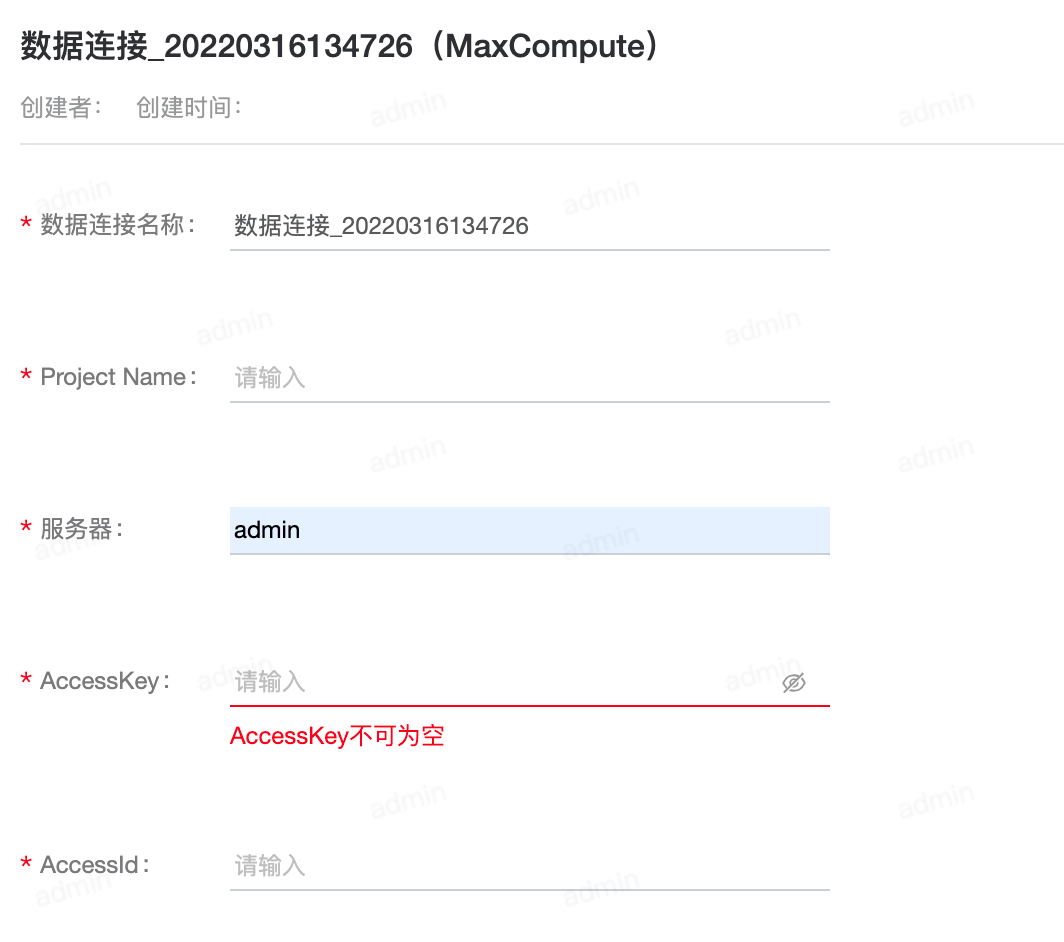This screenshot has width=1064, height=942.
Task: Click the required asterisk beside AccessId
Action: click(x=26, y=863)
